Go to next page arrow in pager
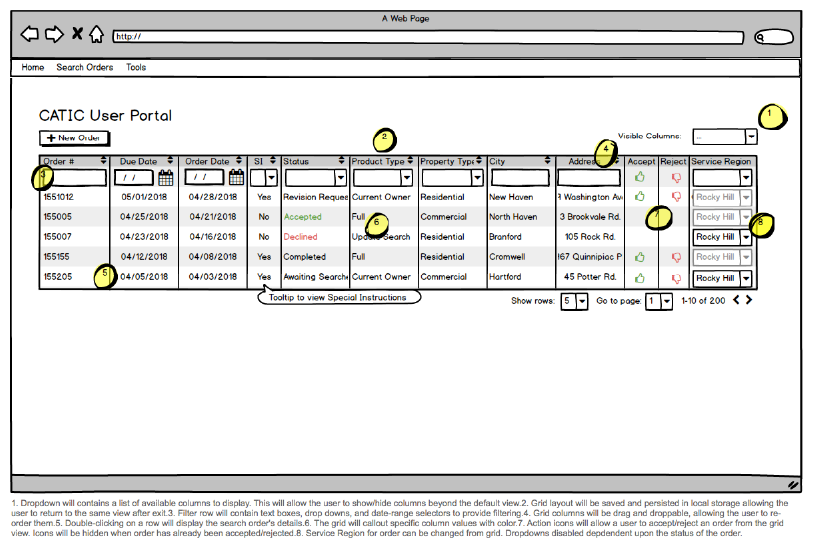 click(x=749, y=300)
